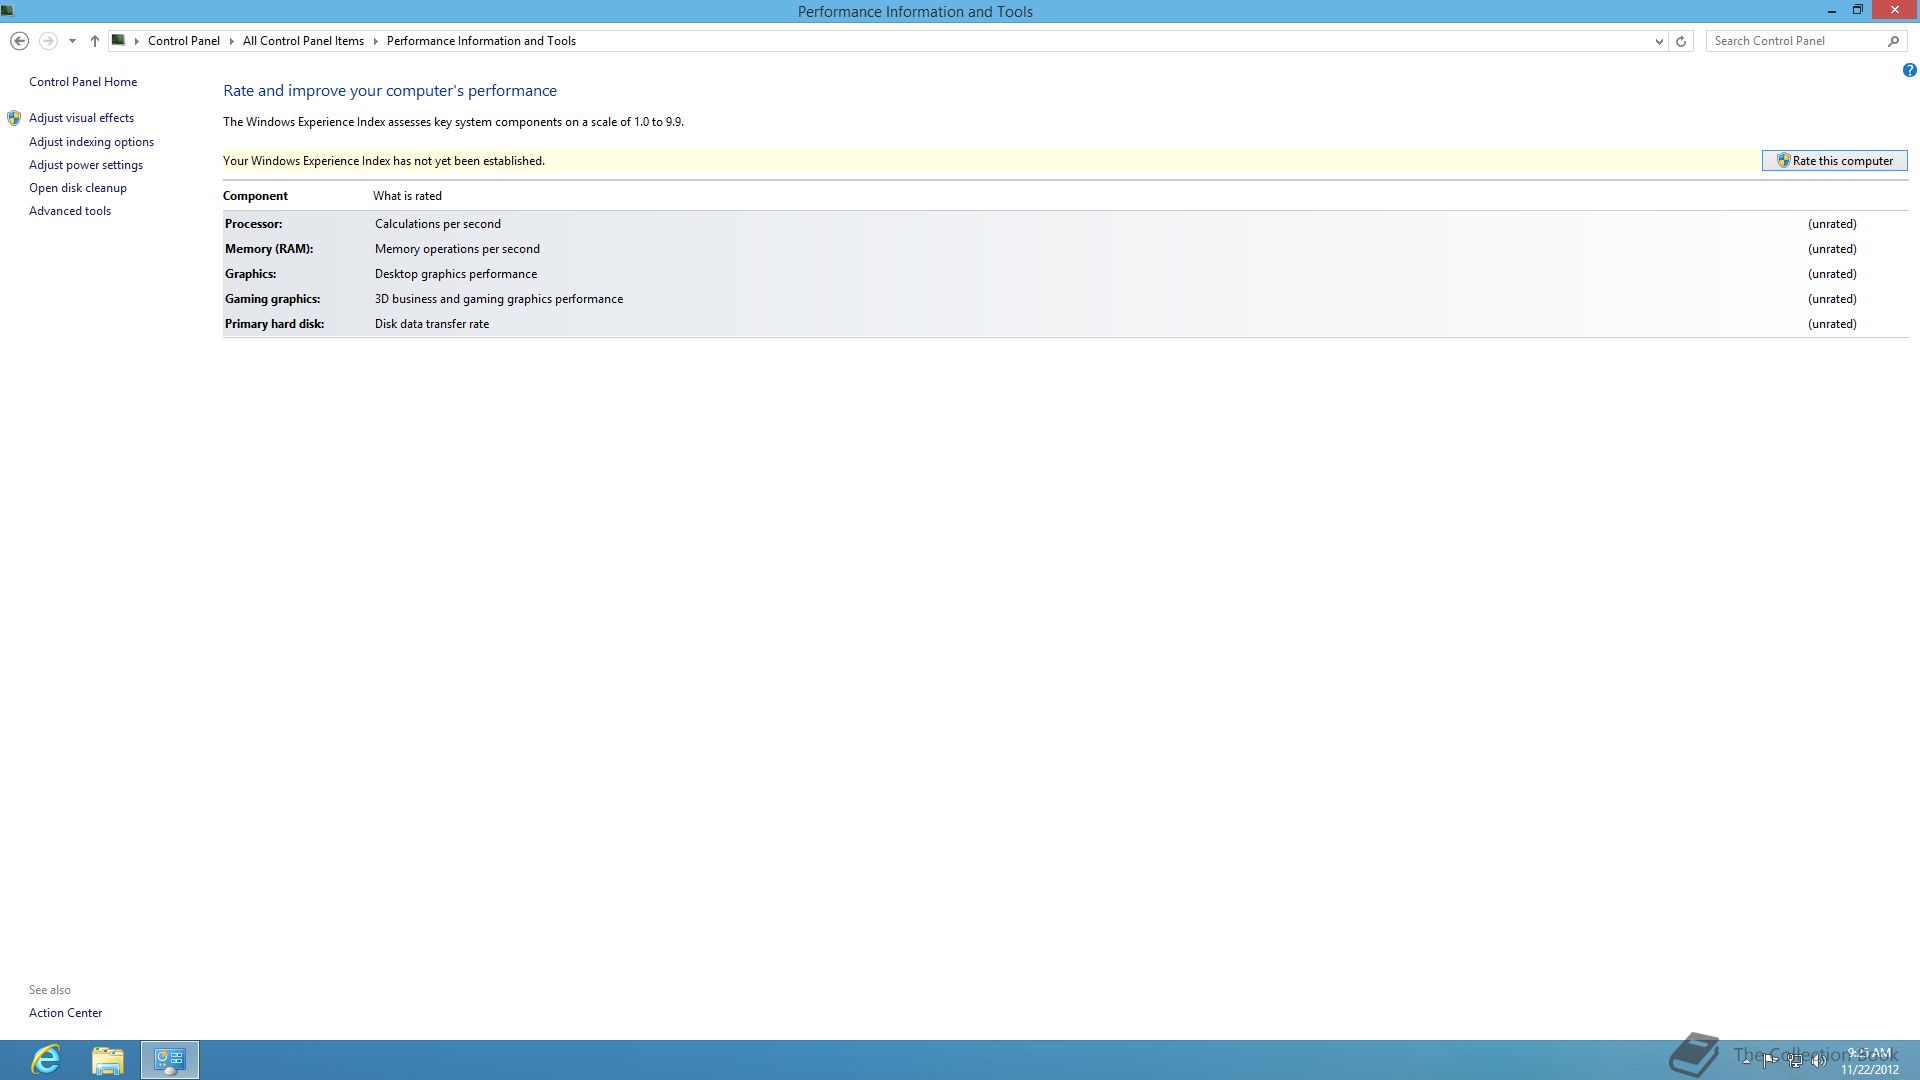Click the network tray icon
The height and width of the screenshot is (1080, 1920).
(1795, 1061)
